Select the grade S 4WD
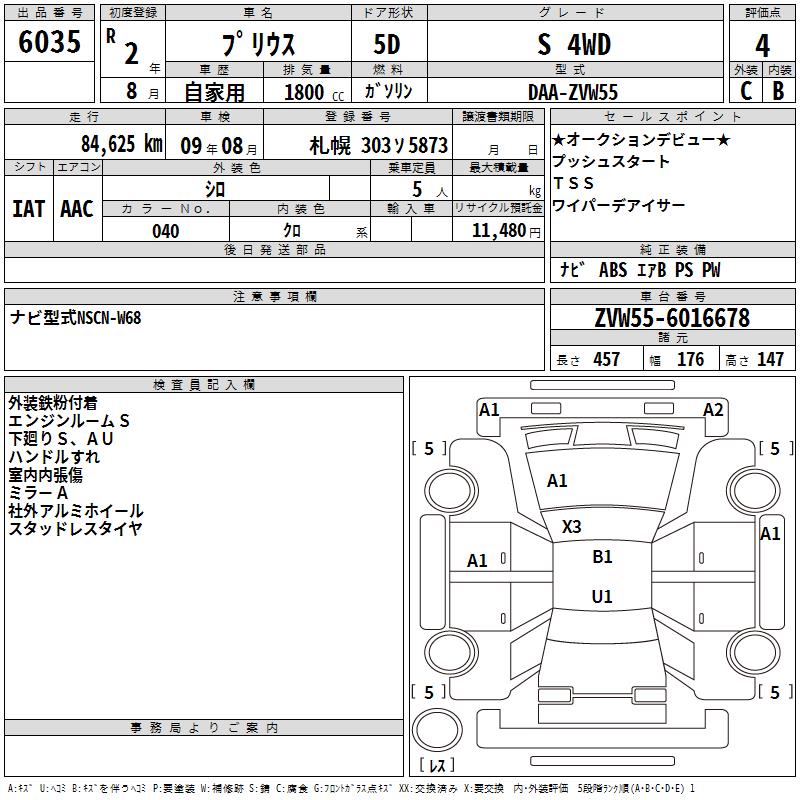800x800 pixels. (574, 45)
